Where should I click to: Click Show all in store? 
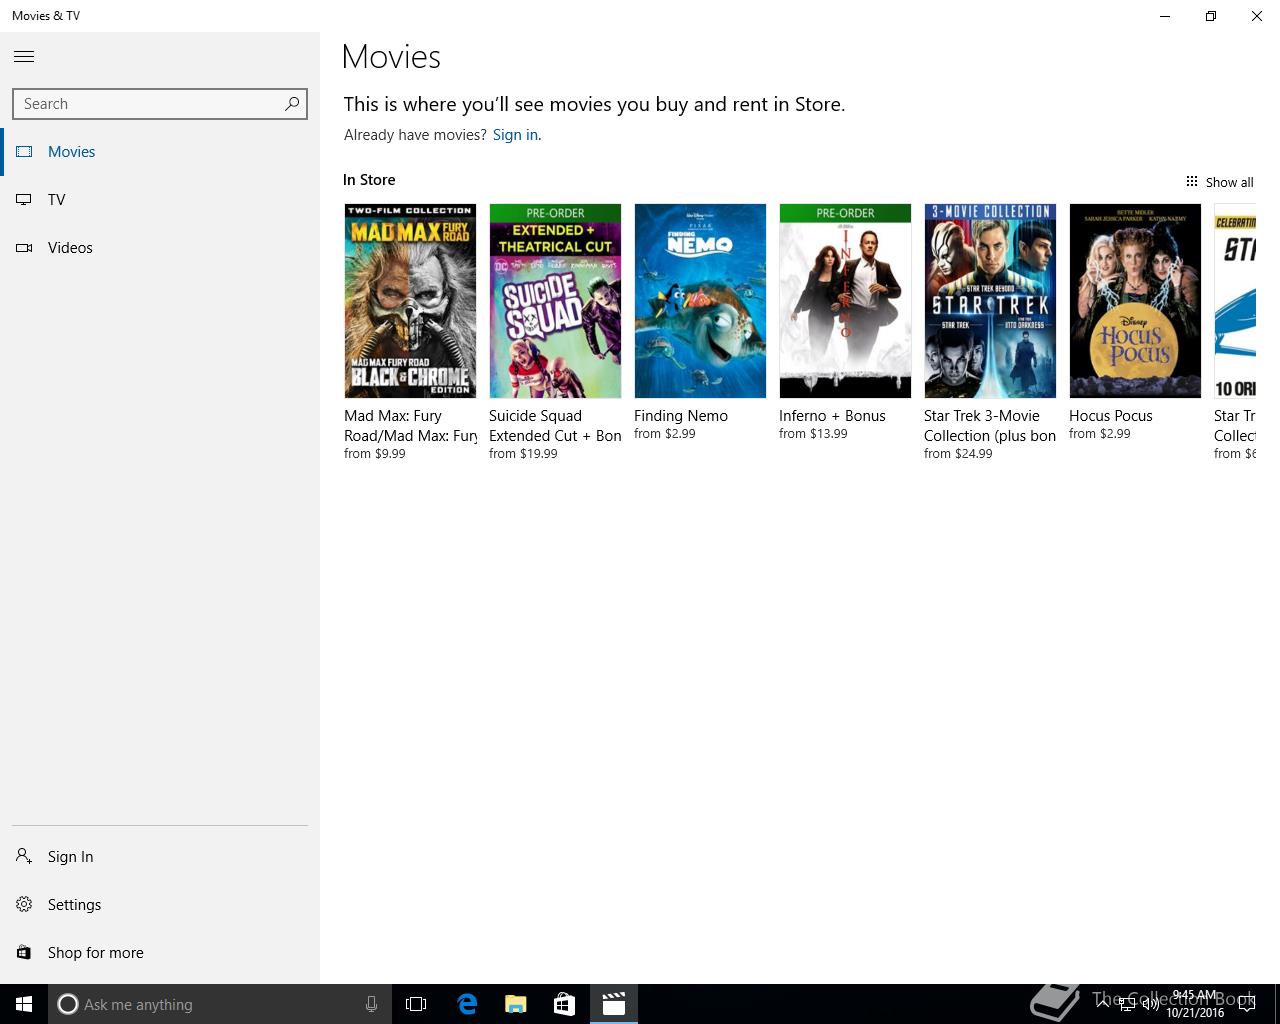(x=1219, y=182)
